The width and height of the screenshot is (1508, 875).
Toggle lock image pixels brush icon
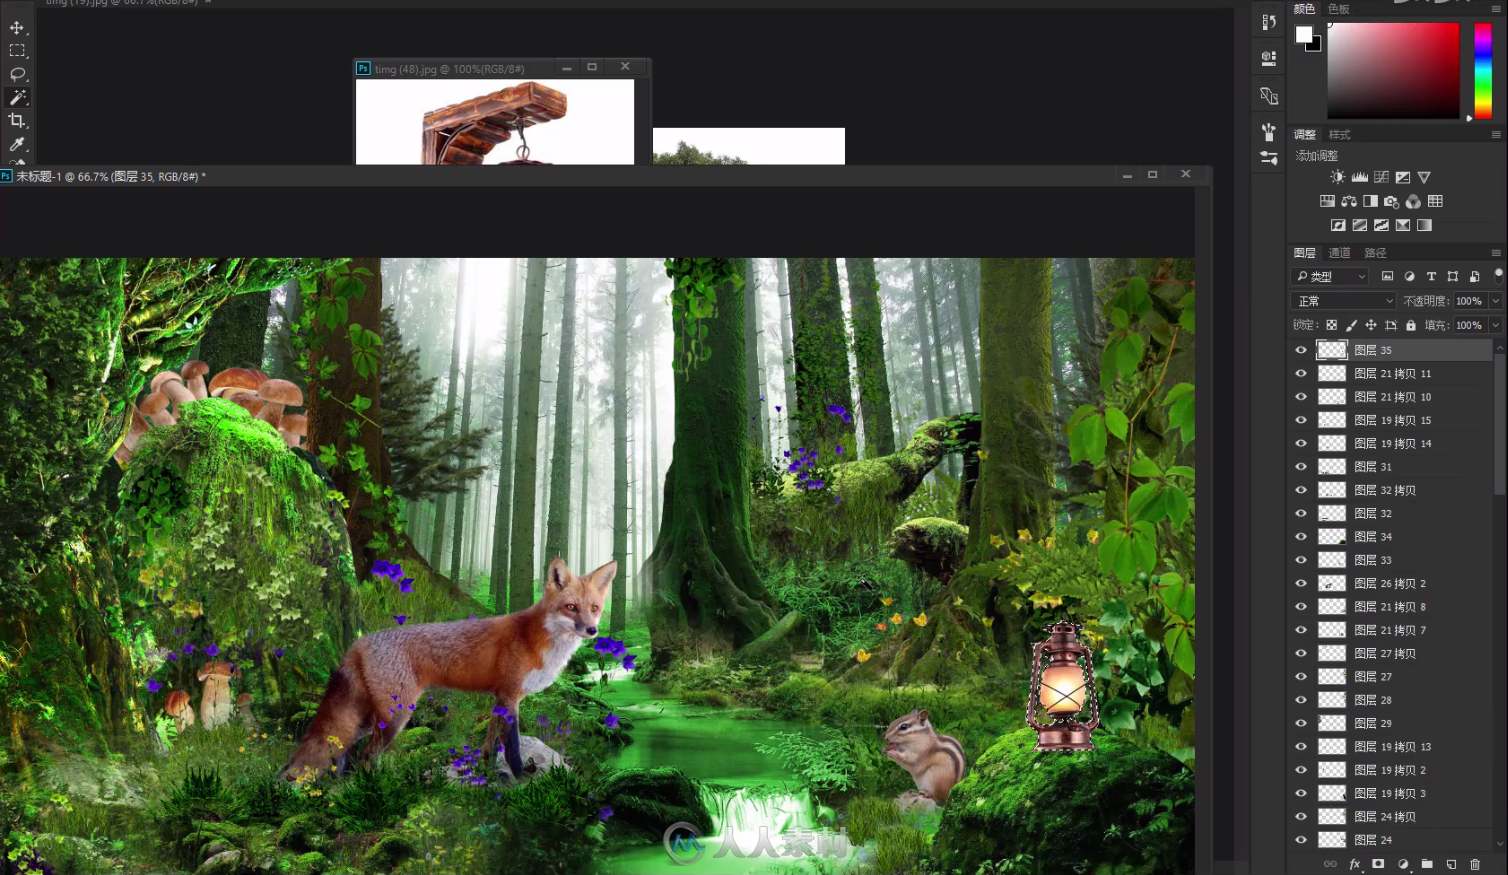1351,325
